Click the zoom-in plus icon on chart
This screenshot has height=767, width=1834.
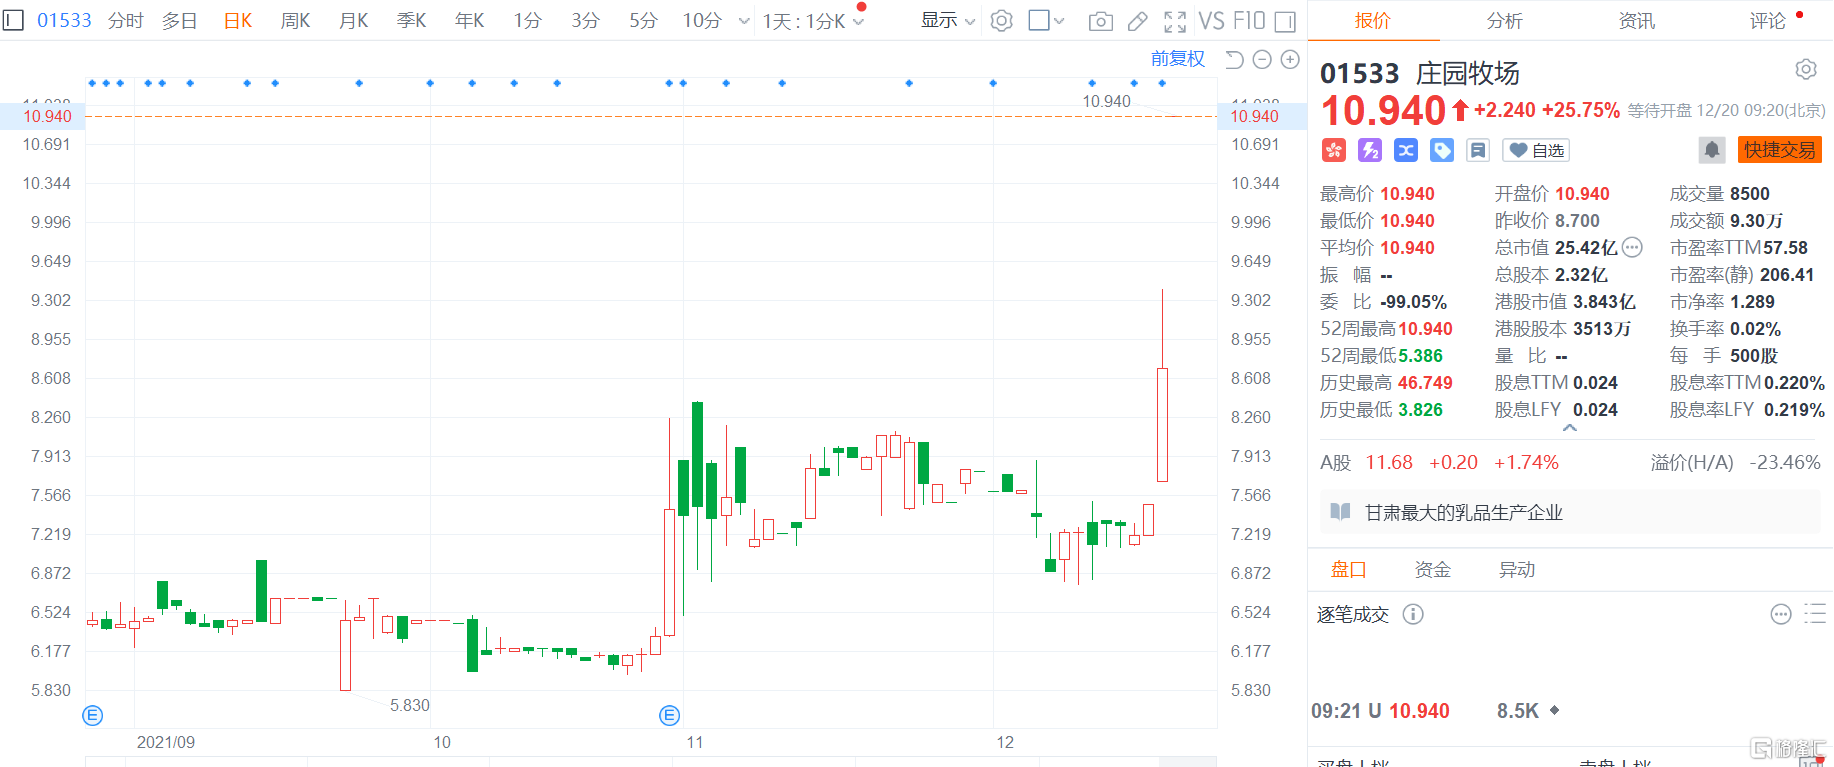click(x=1290, y=60)
